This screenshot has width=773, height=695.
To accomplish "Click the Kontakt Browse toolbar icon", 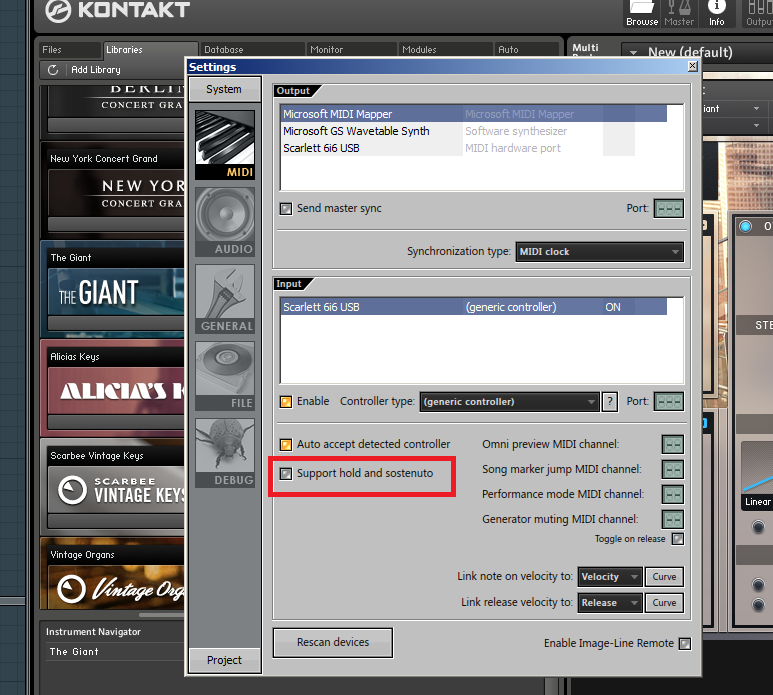I will pyautogui.click(x=642, y=13).
